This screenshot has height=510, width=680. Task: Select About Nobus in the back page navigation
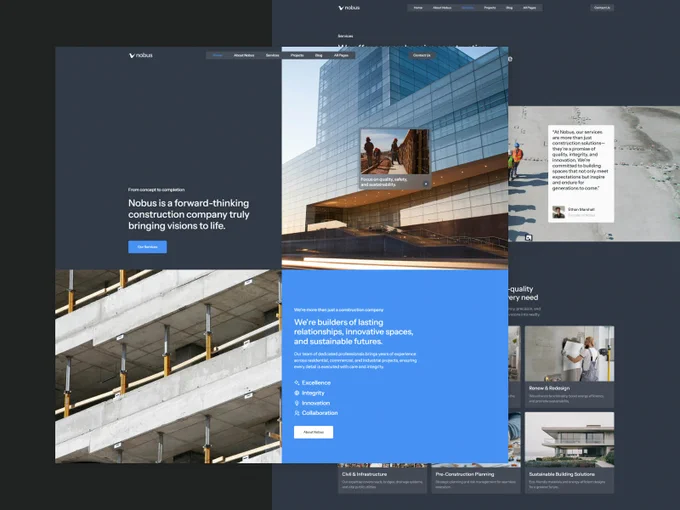tap(442, 8)
